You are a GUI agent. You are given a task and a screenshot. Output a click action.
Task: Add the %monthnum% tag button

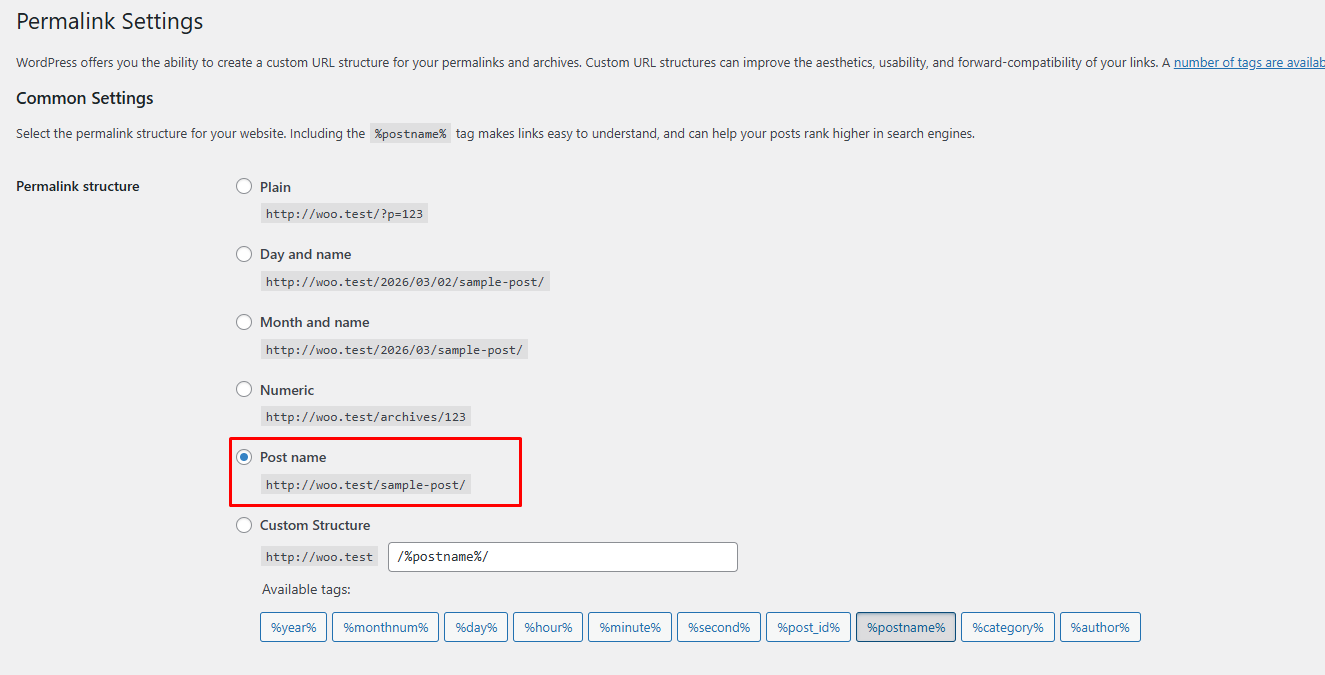386,628
